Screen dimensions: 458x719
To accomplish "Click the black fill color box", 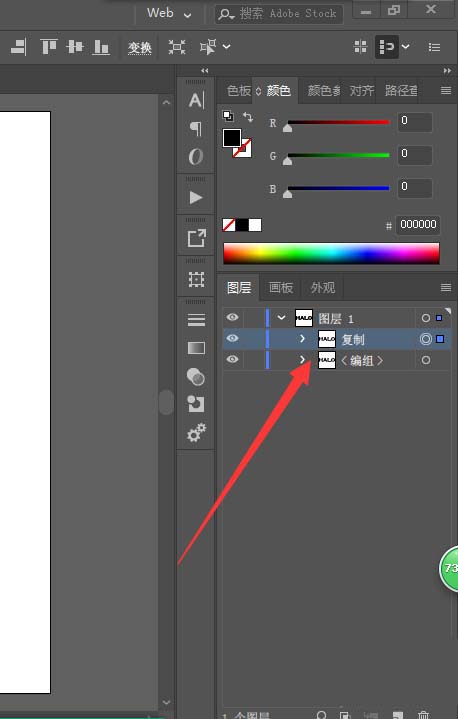I will (232, 138).
